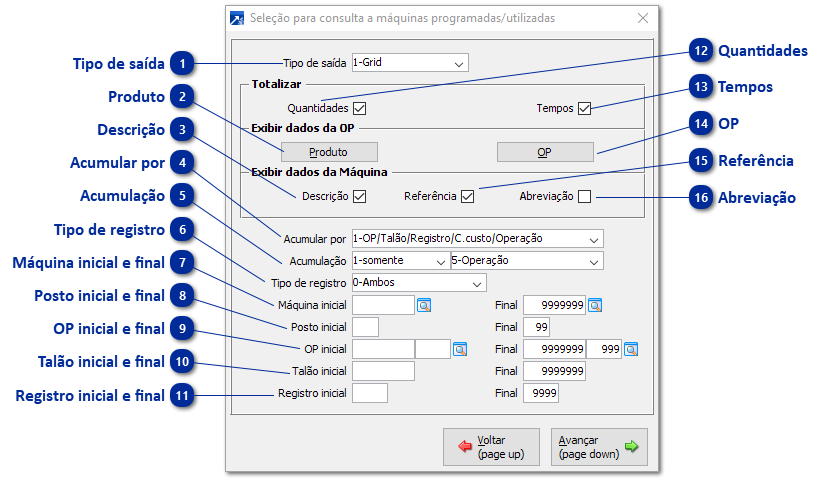Close the Seleção para consulta dialog
The image size is (824, 483).
point(643,18)
